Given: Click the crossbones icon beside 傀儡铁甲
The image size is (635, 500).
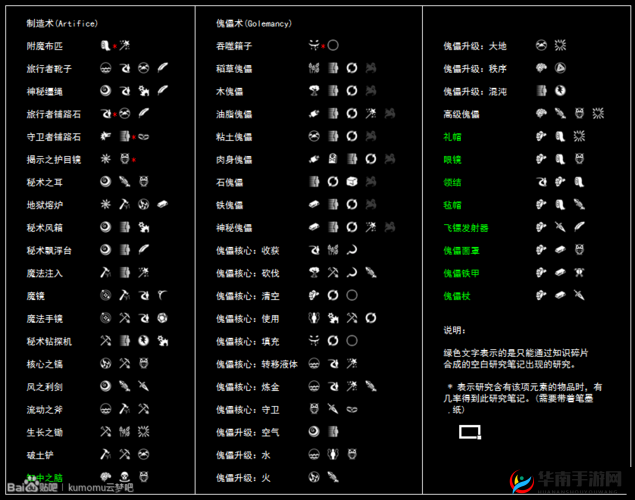Looking at the screenshot, I should click(579, 272).
